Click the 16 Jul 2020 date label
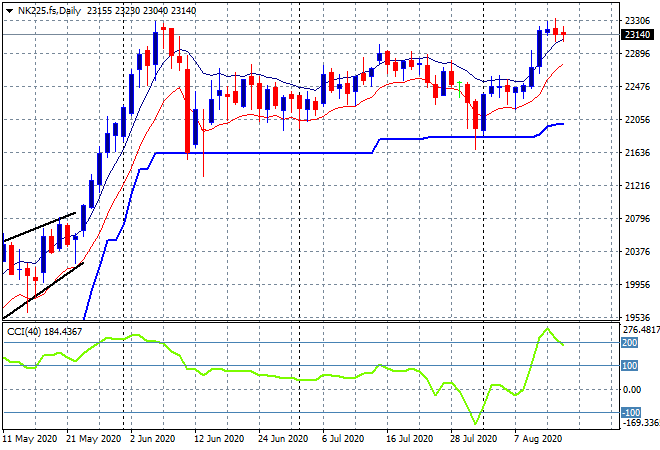The height and width of the screenshot is (450, 660). [409, 439]
